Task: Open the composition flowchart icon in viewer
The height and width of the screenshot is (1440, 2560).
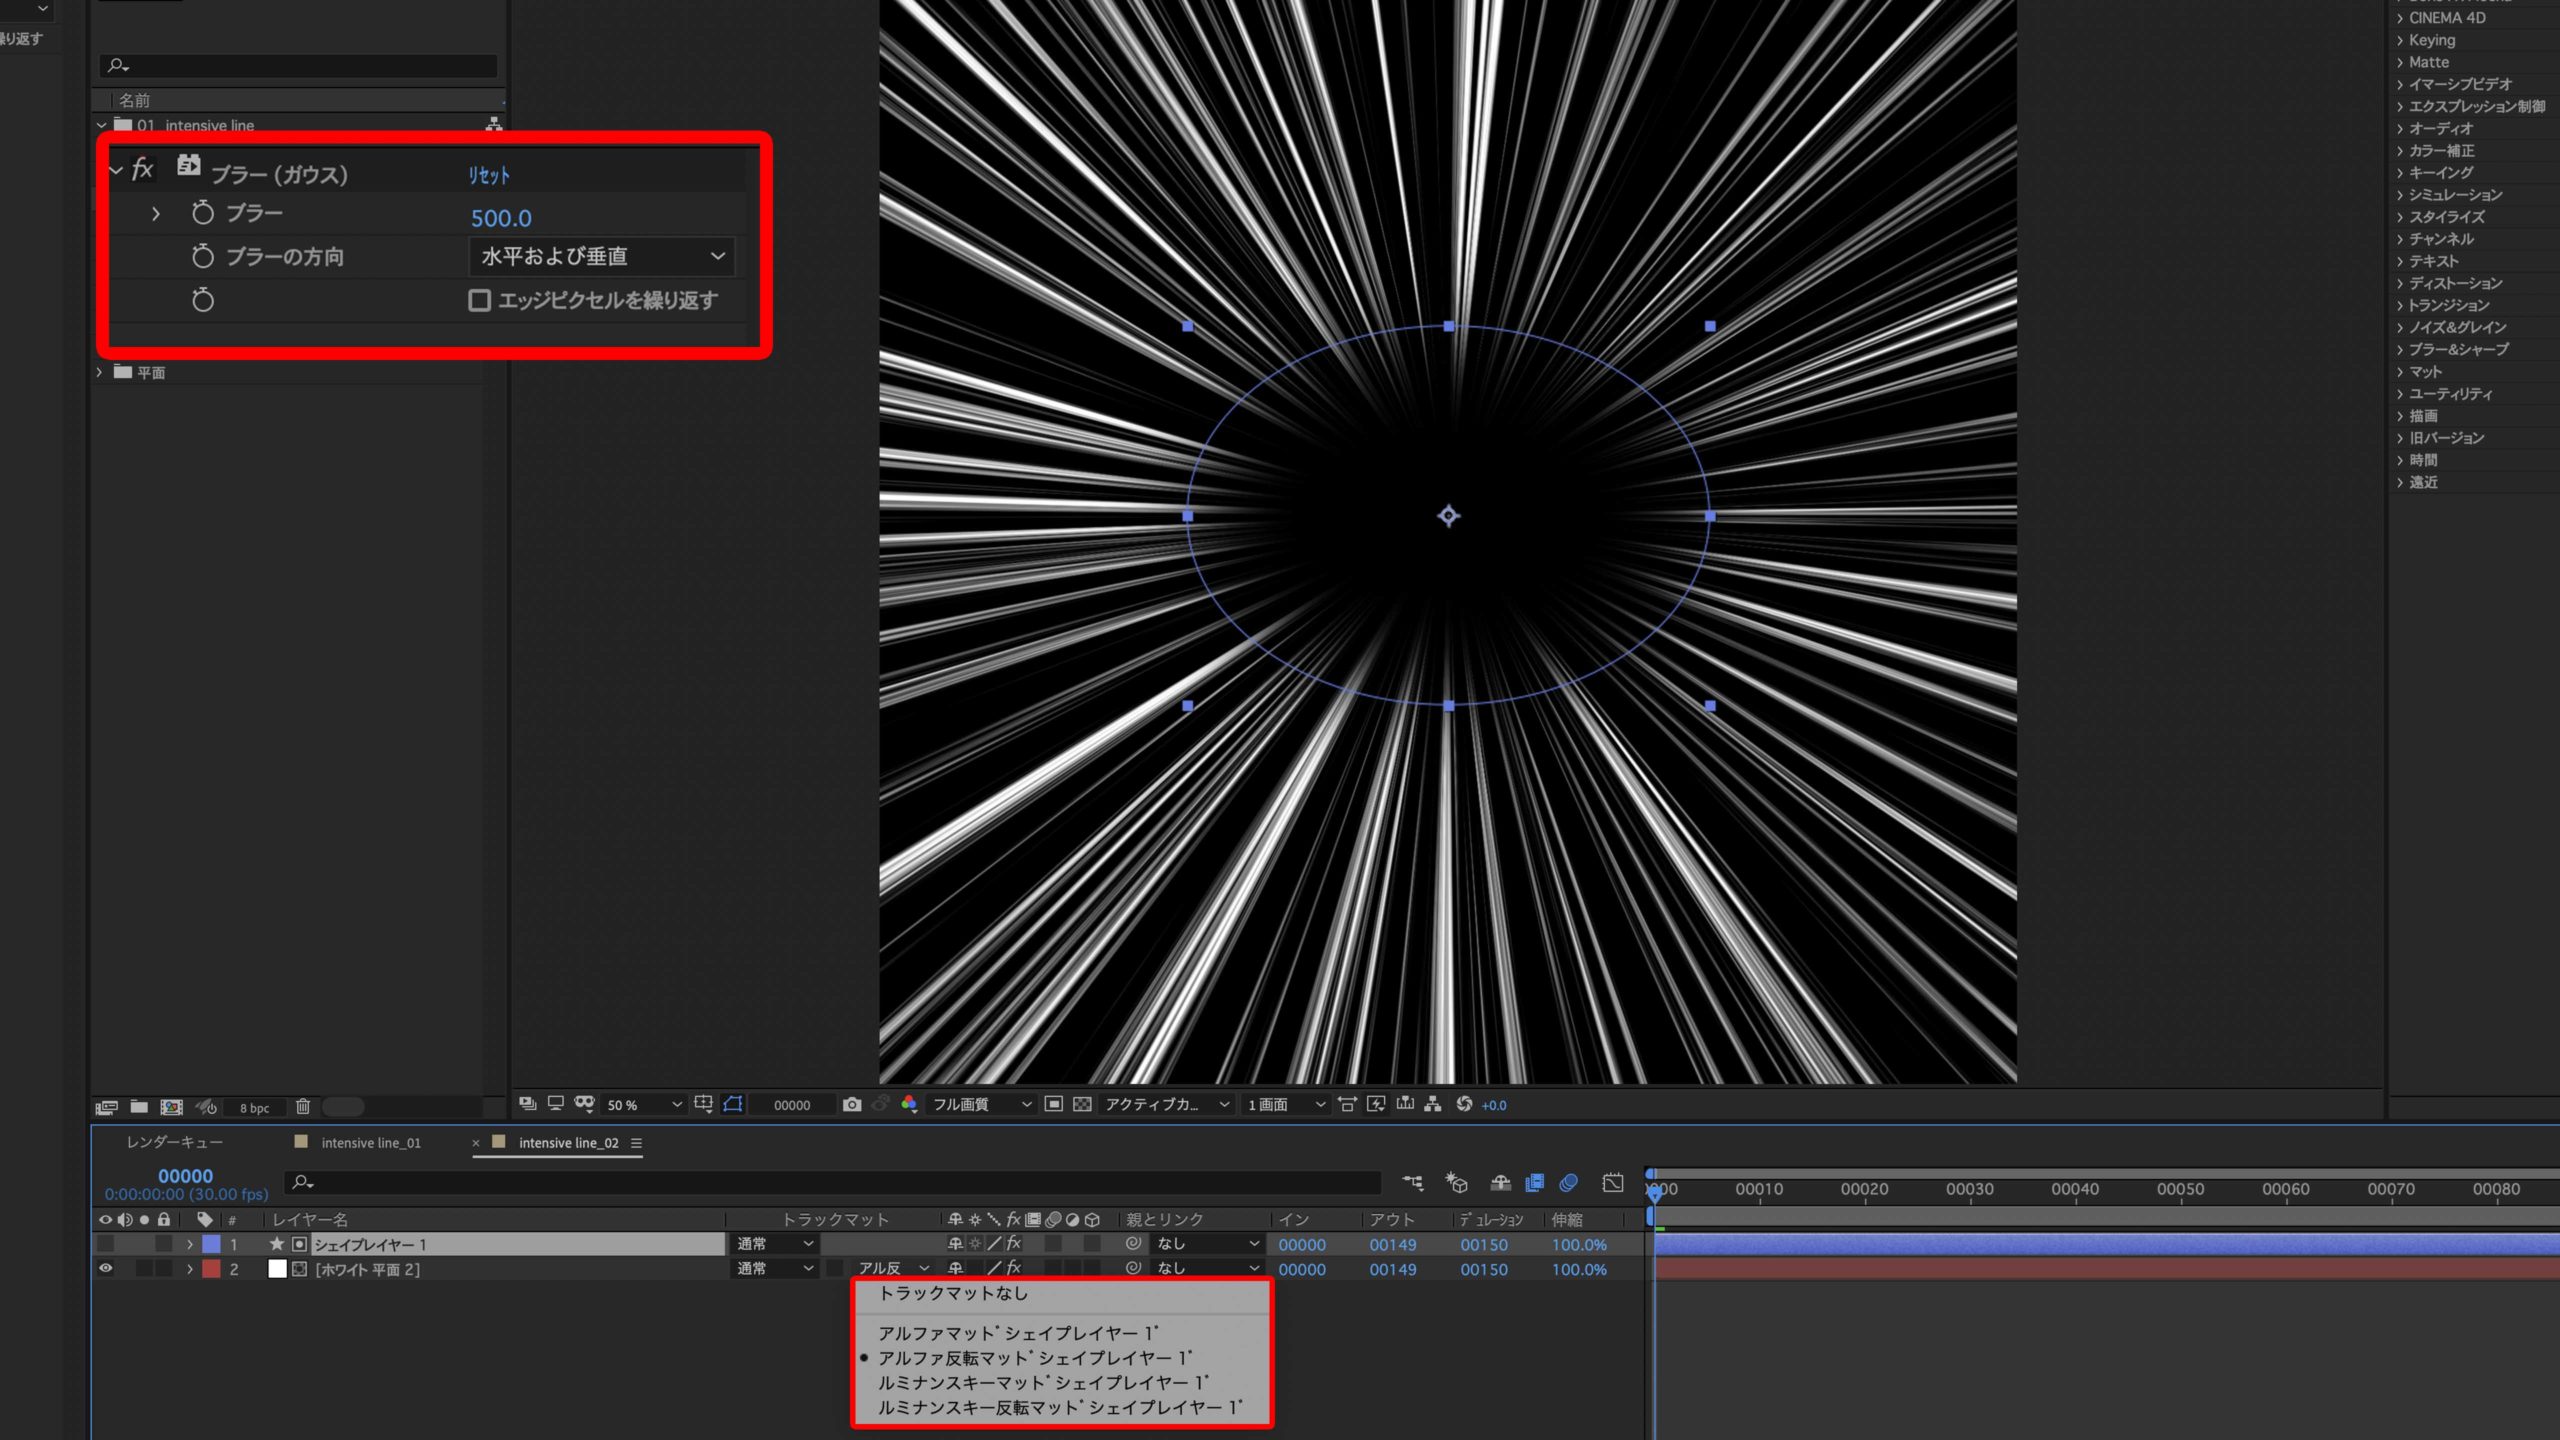Action: pyautogui.click(x=1433, y=1103)
